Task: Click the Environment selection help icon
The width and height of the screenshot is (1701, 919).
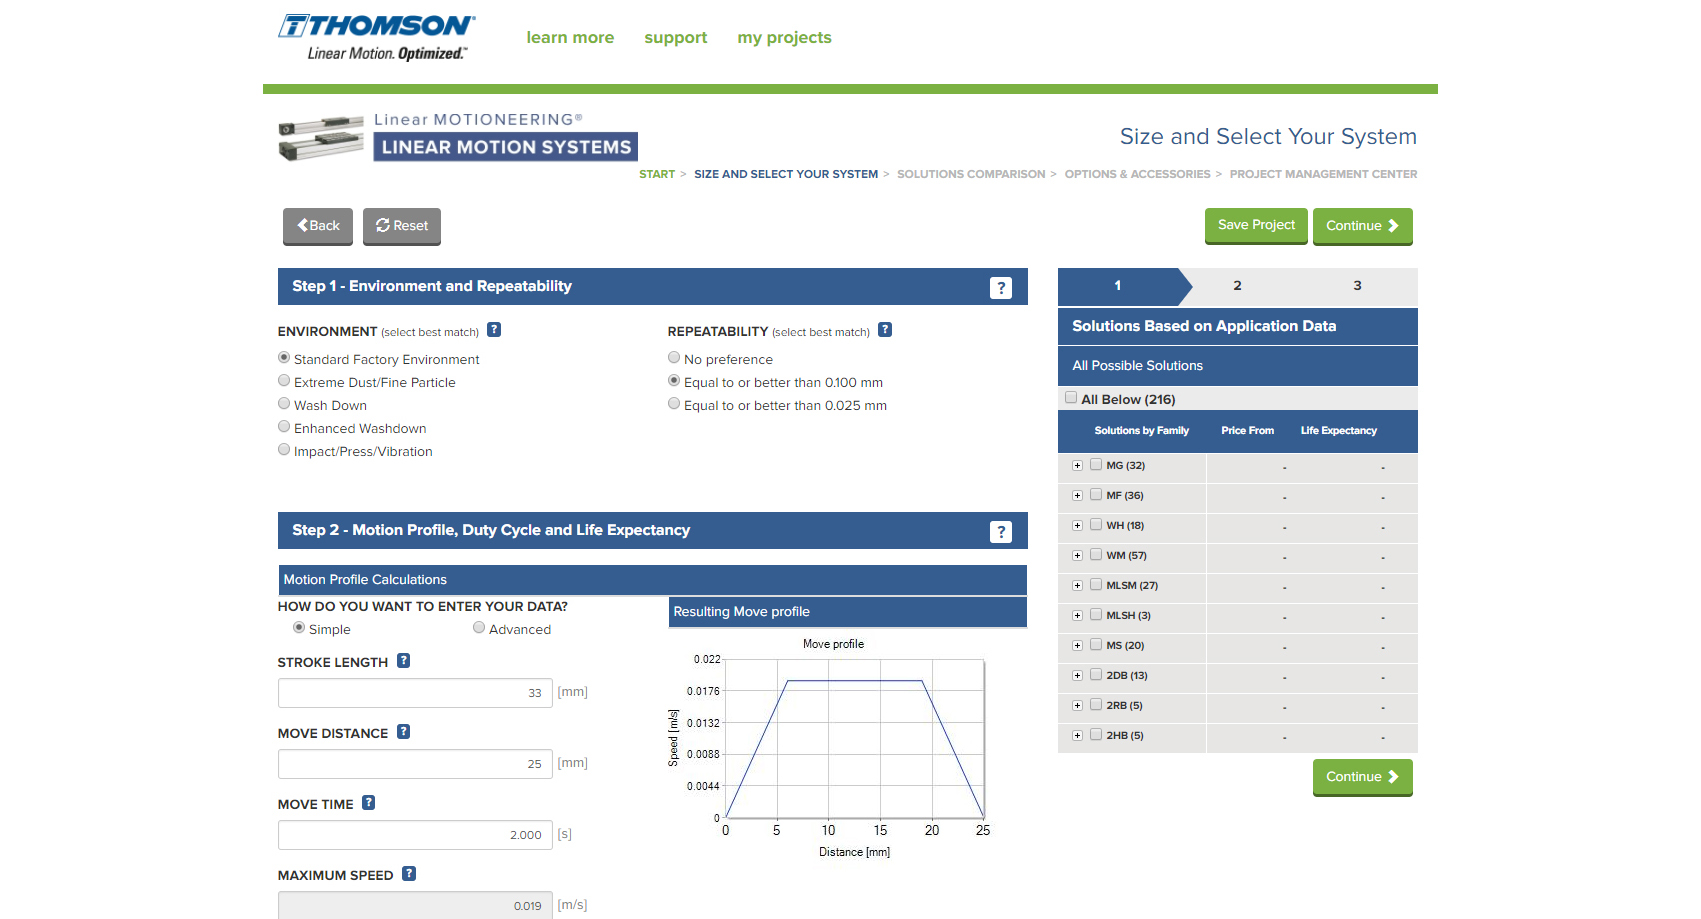Action: tap(494, 329)
